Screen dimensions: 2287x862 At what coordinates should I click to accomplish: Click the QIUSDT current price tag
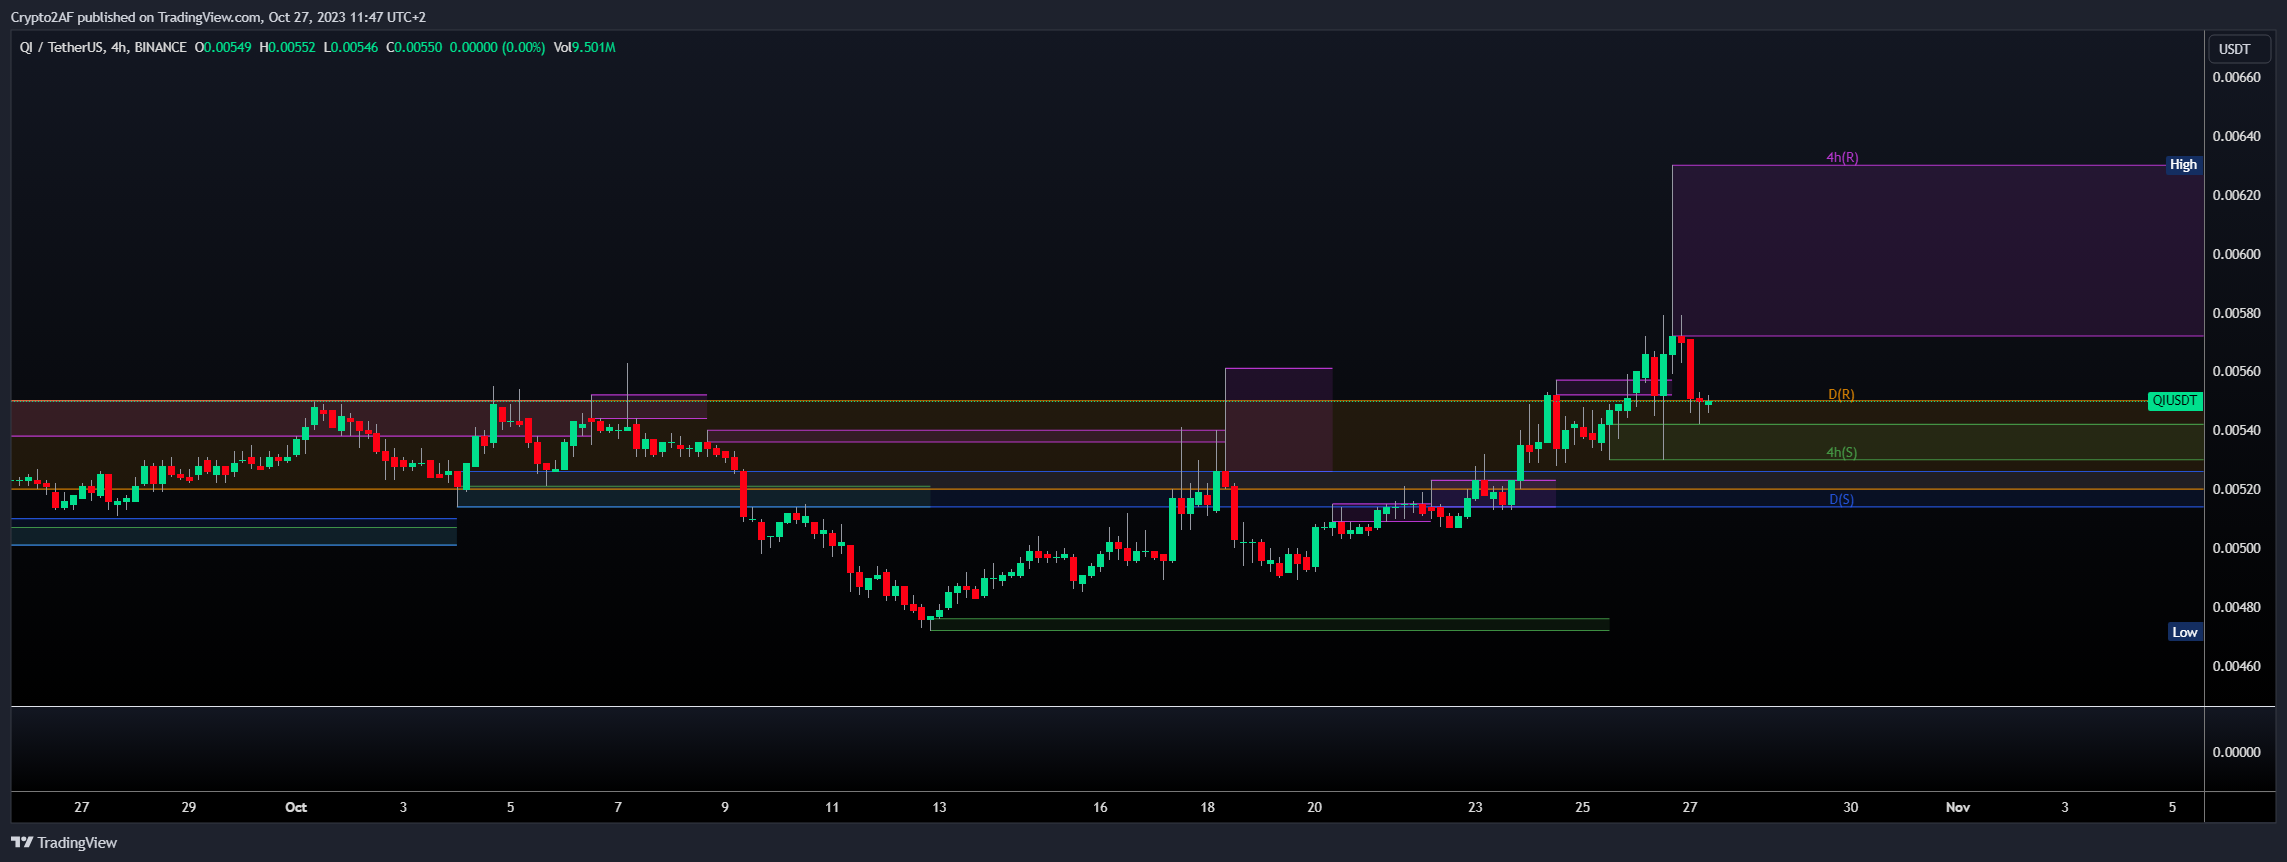coord(2175,401)
